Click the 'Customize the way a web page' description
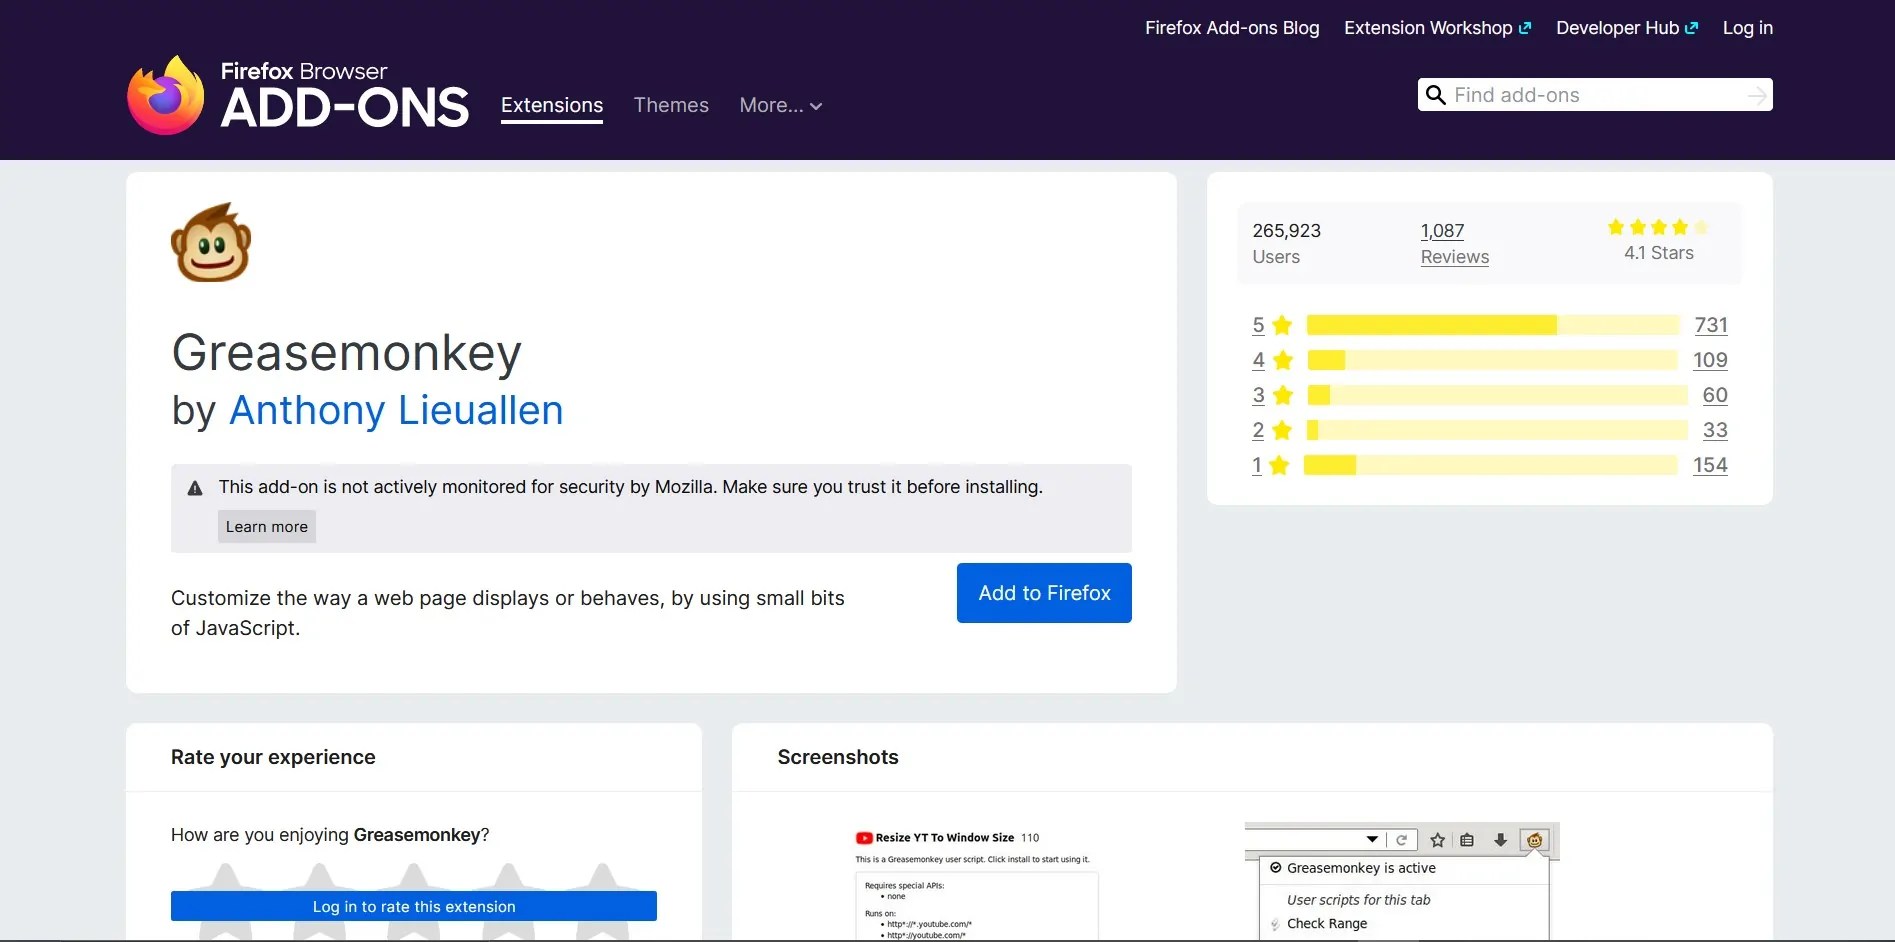1895x942 pixels. tap(508, 613)
